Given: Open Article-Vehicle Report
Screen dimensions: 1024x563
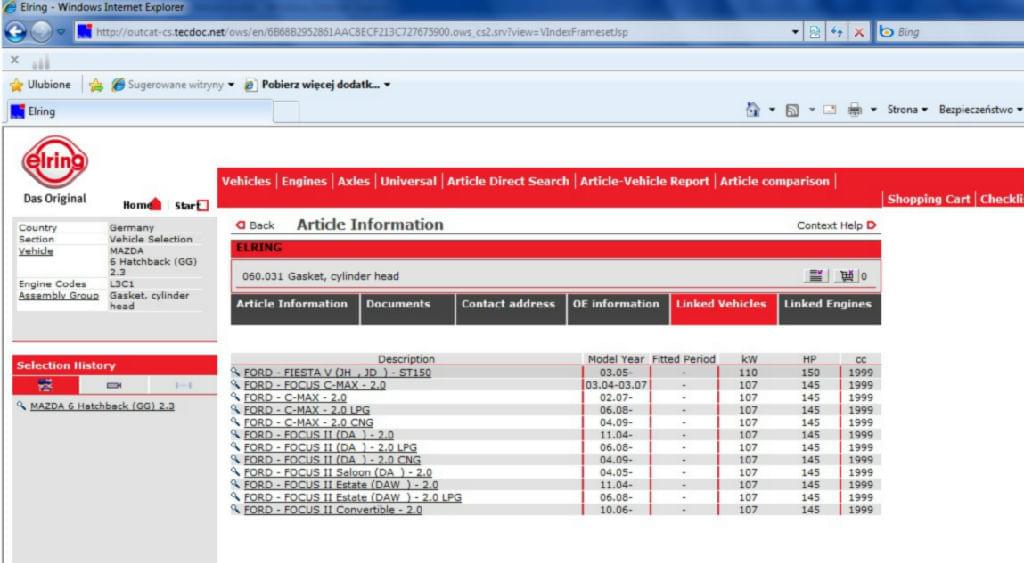Looking at the screenshot, I should (644, 181).
